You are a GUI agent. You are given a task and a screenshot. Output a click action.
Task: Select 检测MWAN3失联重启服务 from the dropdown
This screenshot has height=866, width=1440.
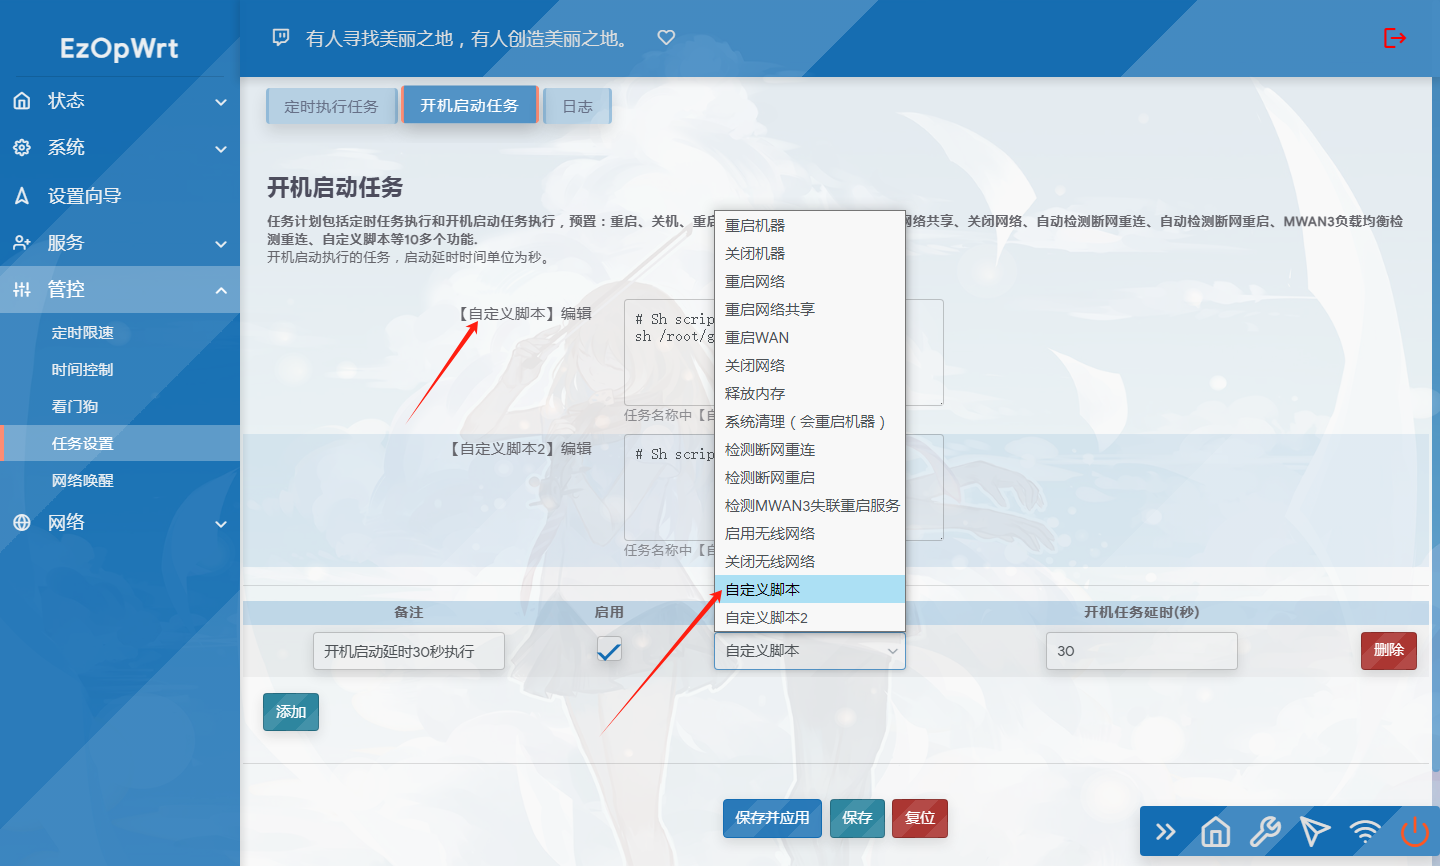[x=810, y=506]
